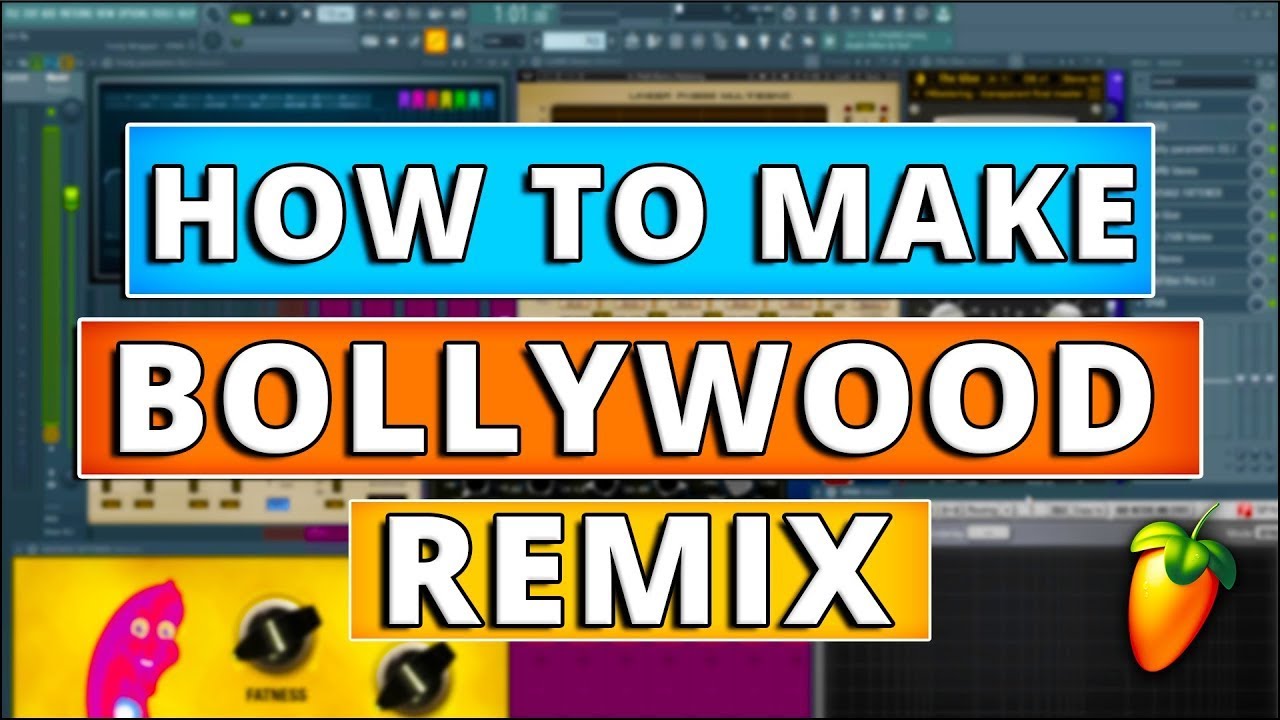Click the FATNESS knob on the yellow plugin
This screenshot has height=720, width=1280.
click(278, 637)
